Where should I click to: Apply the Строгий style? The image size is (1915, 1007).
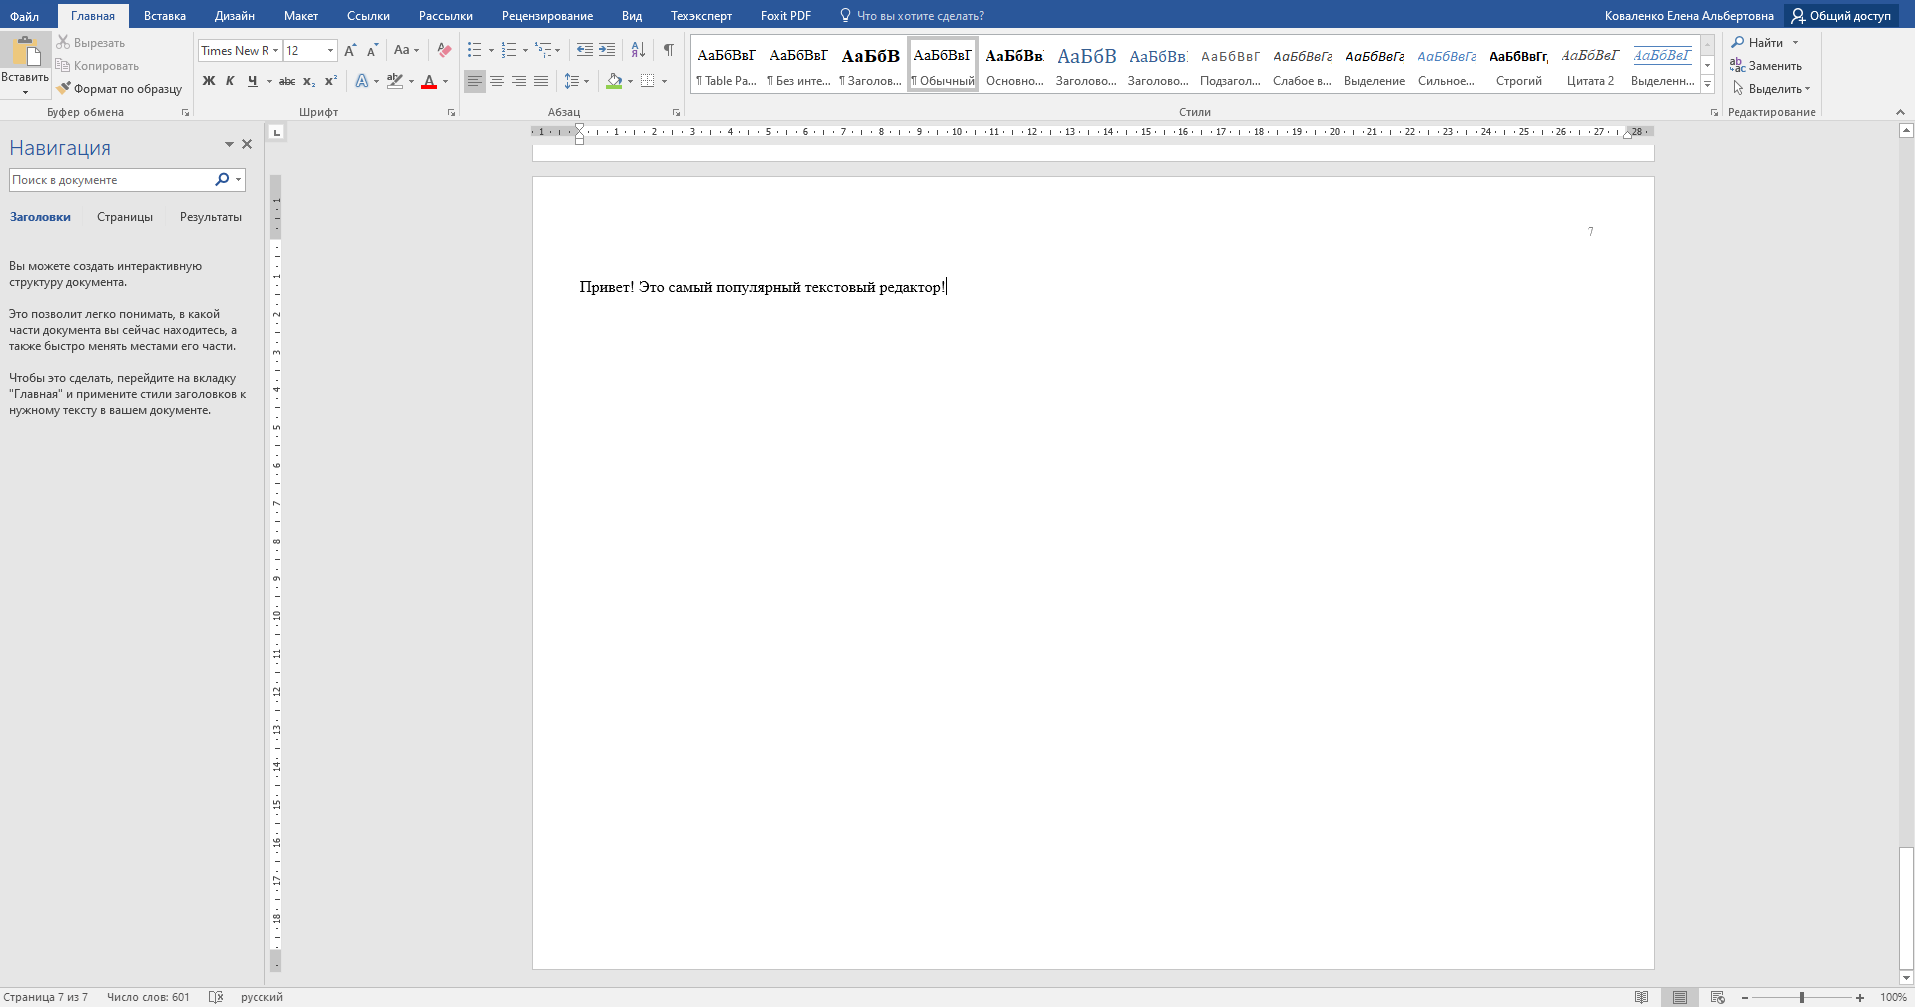click(1519, 65)
